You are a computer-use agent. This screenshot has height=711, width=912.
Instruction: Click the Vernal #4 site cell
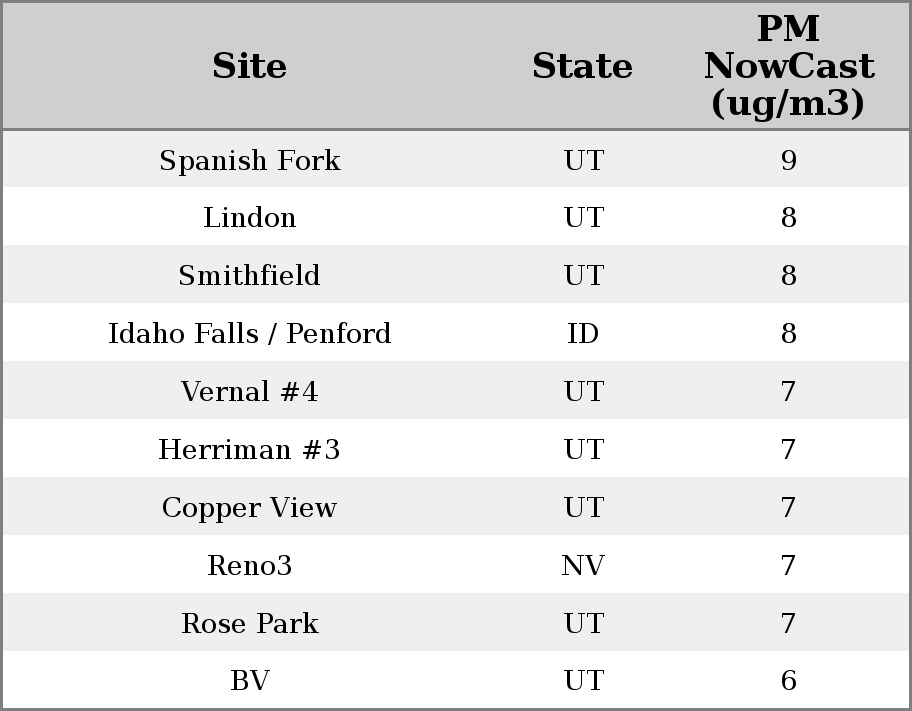pos(249,392)
